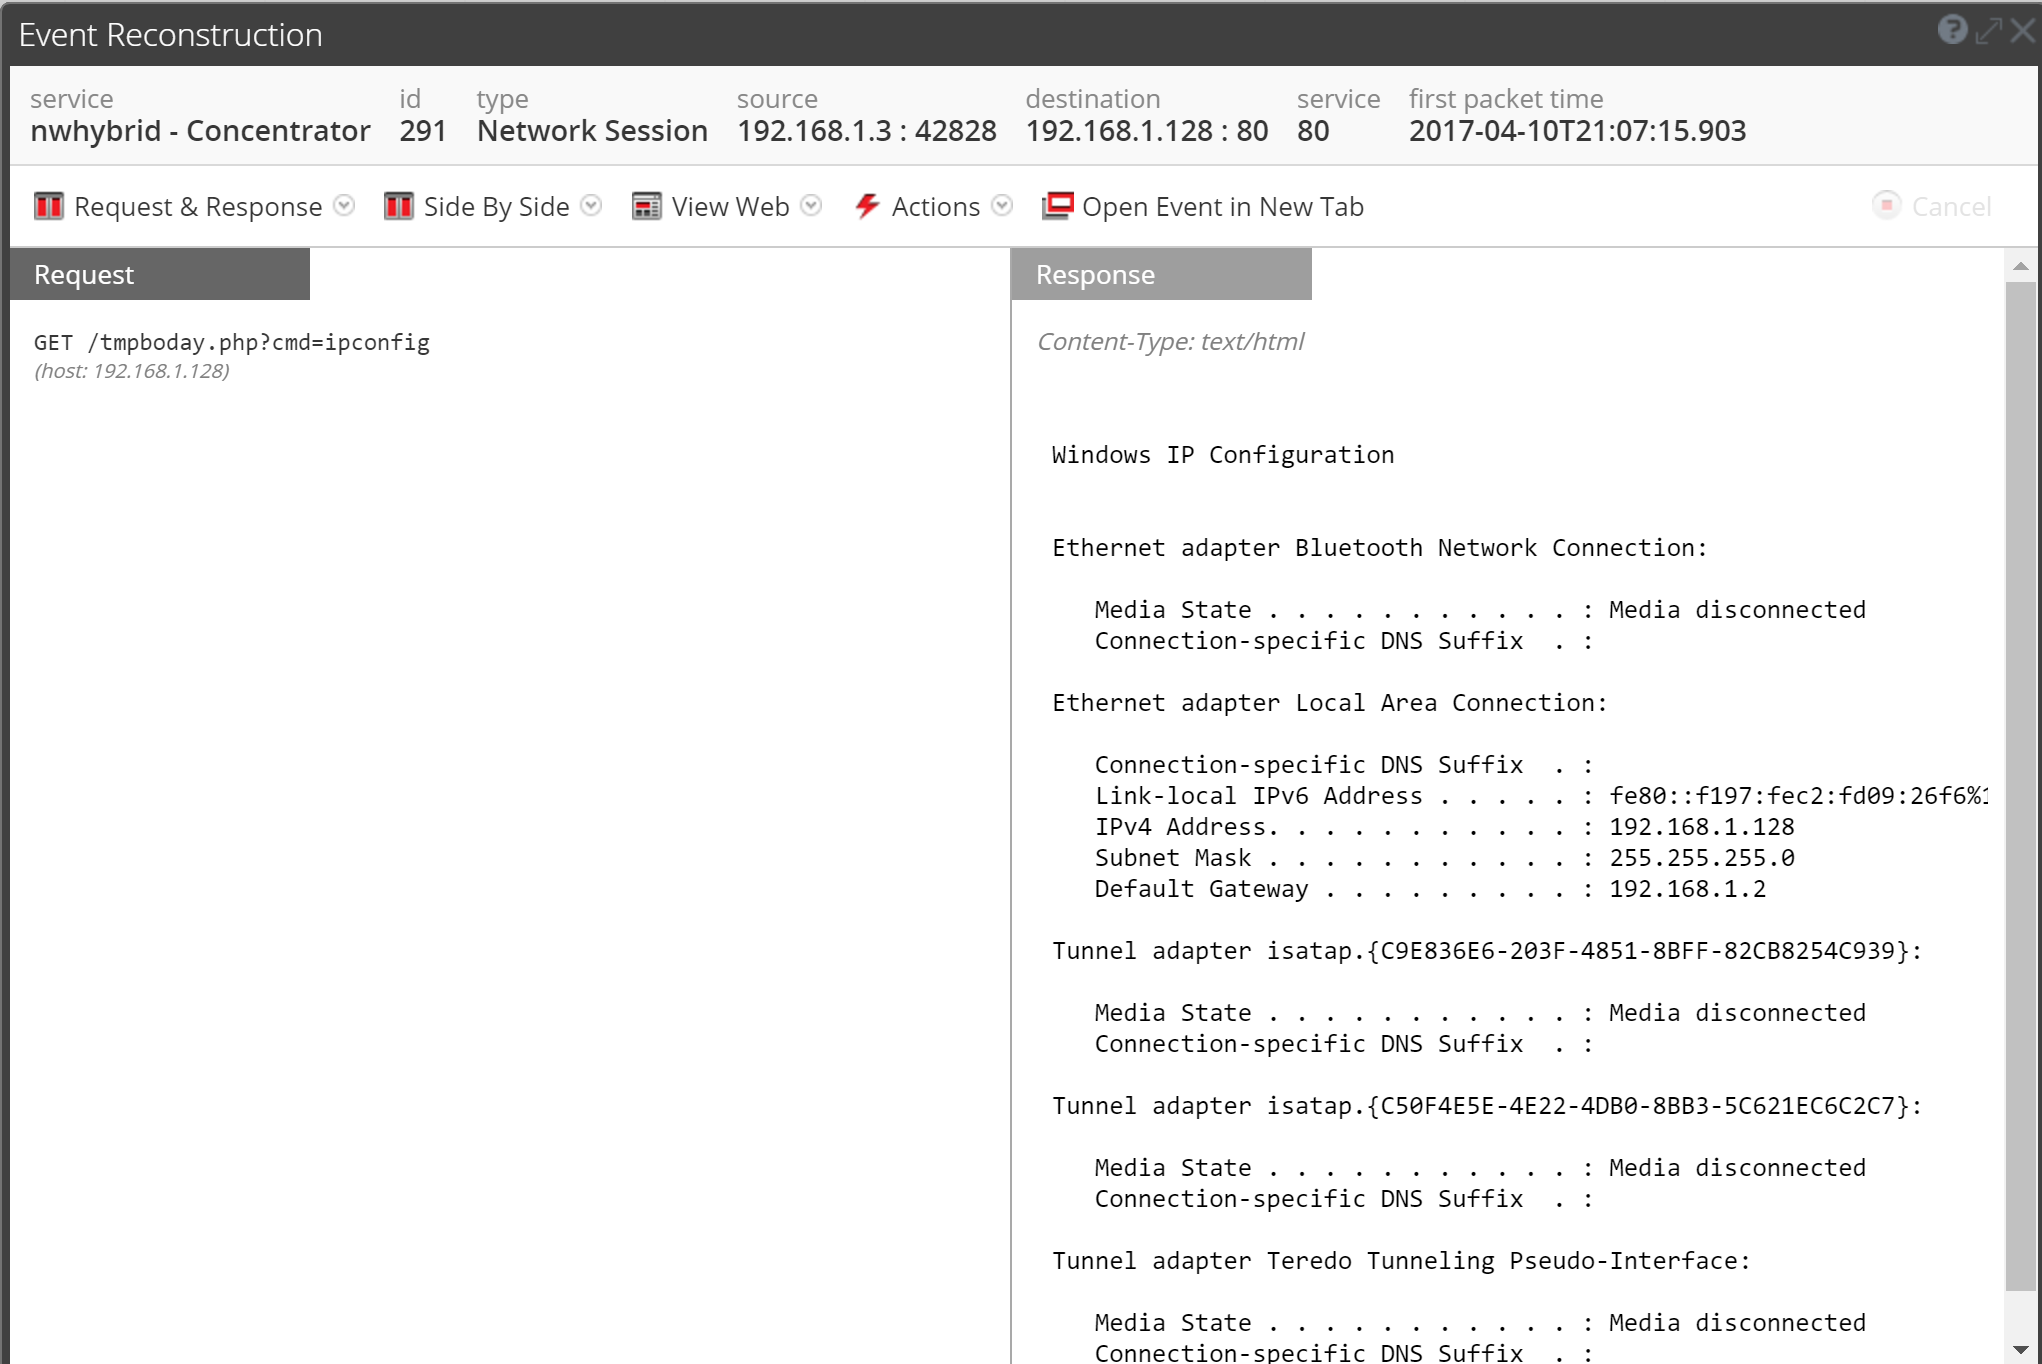Select the Request panel header
2042x1364 pixels.
(83, 273)
